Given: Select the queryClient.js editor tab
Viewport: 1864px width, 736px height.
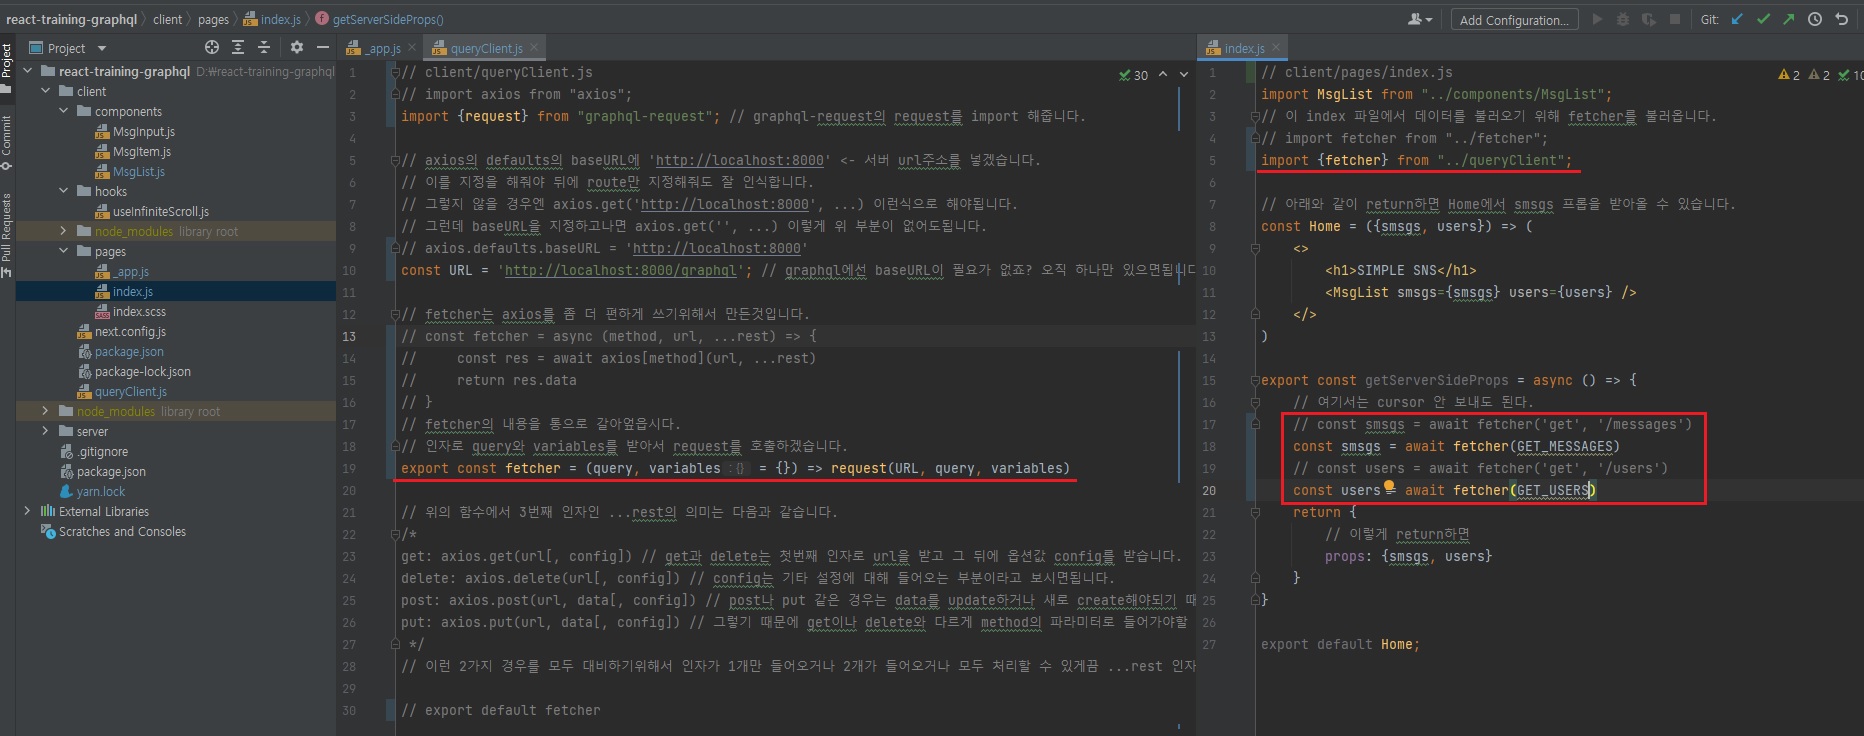Looking at the screenshot, I should click(485, 48).
